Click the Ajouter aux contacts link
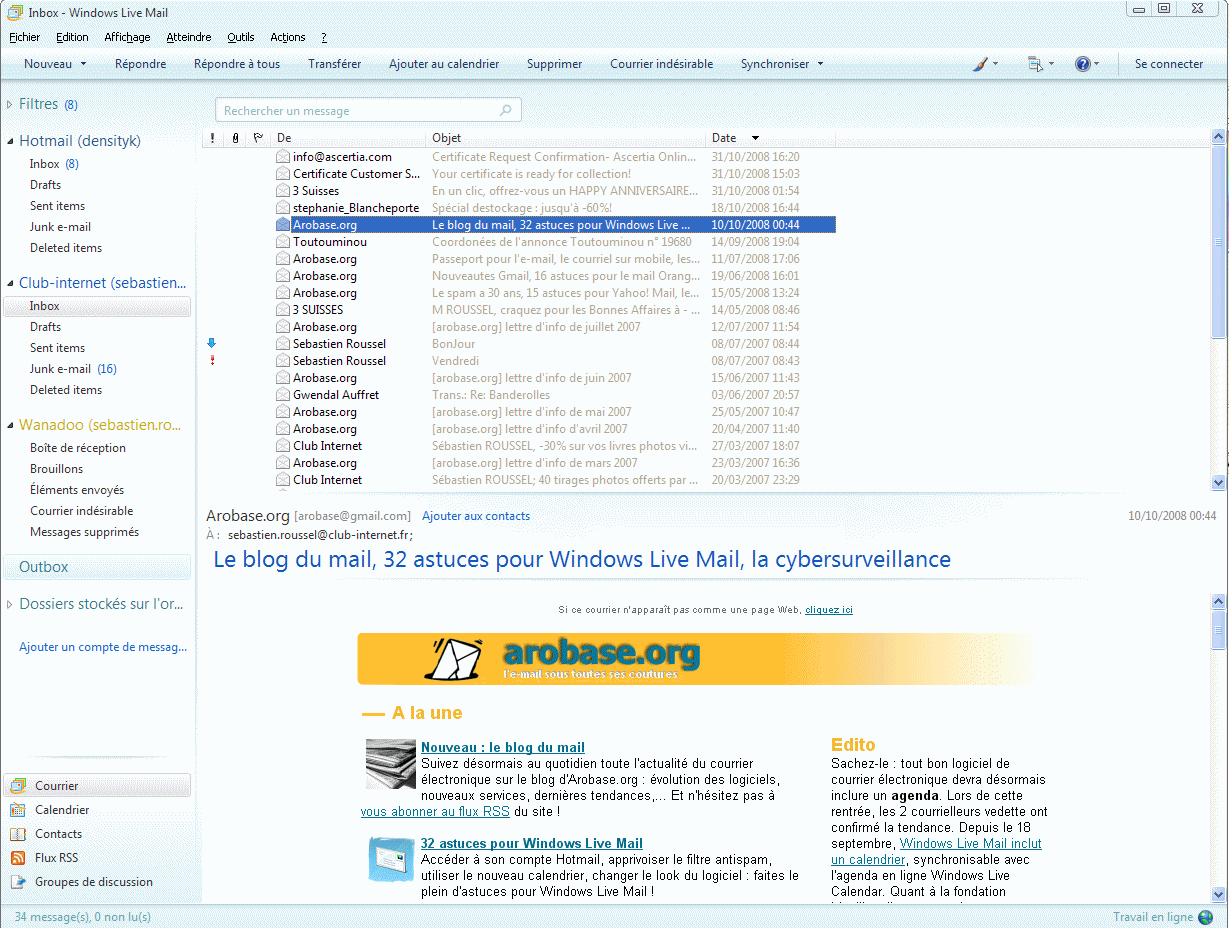Image resolution: width=1229 pixels, height=928 pixels. click(476, 516)
